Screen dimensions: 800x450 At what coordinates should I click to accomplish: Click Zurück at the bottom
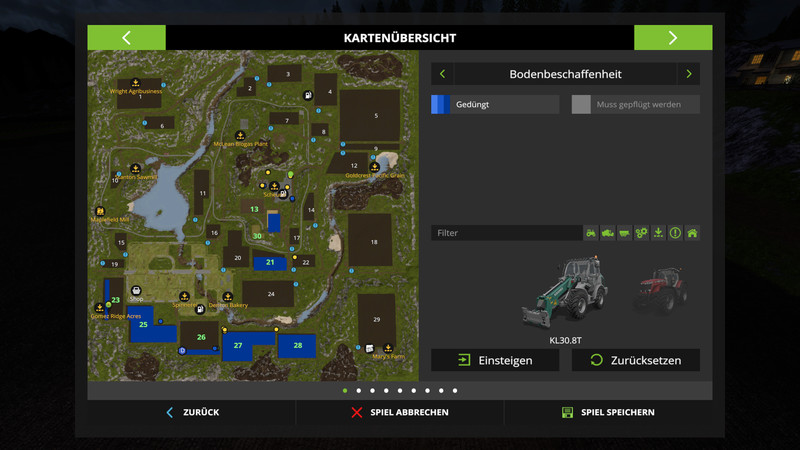click(x=193, y=412)
